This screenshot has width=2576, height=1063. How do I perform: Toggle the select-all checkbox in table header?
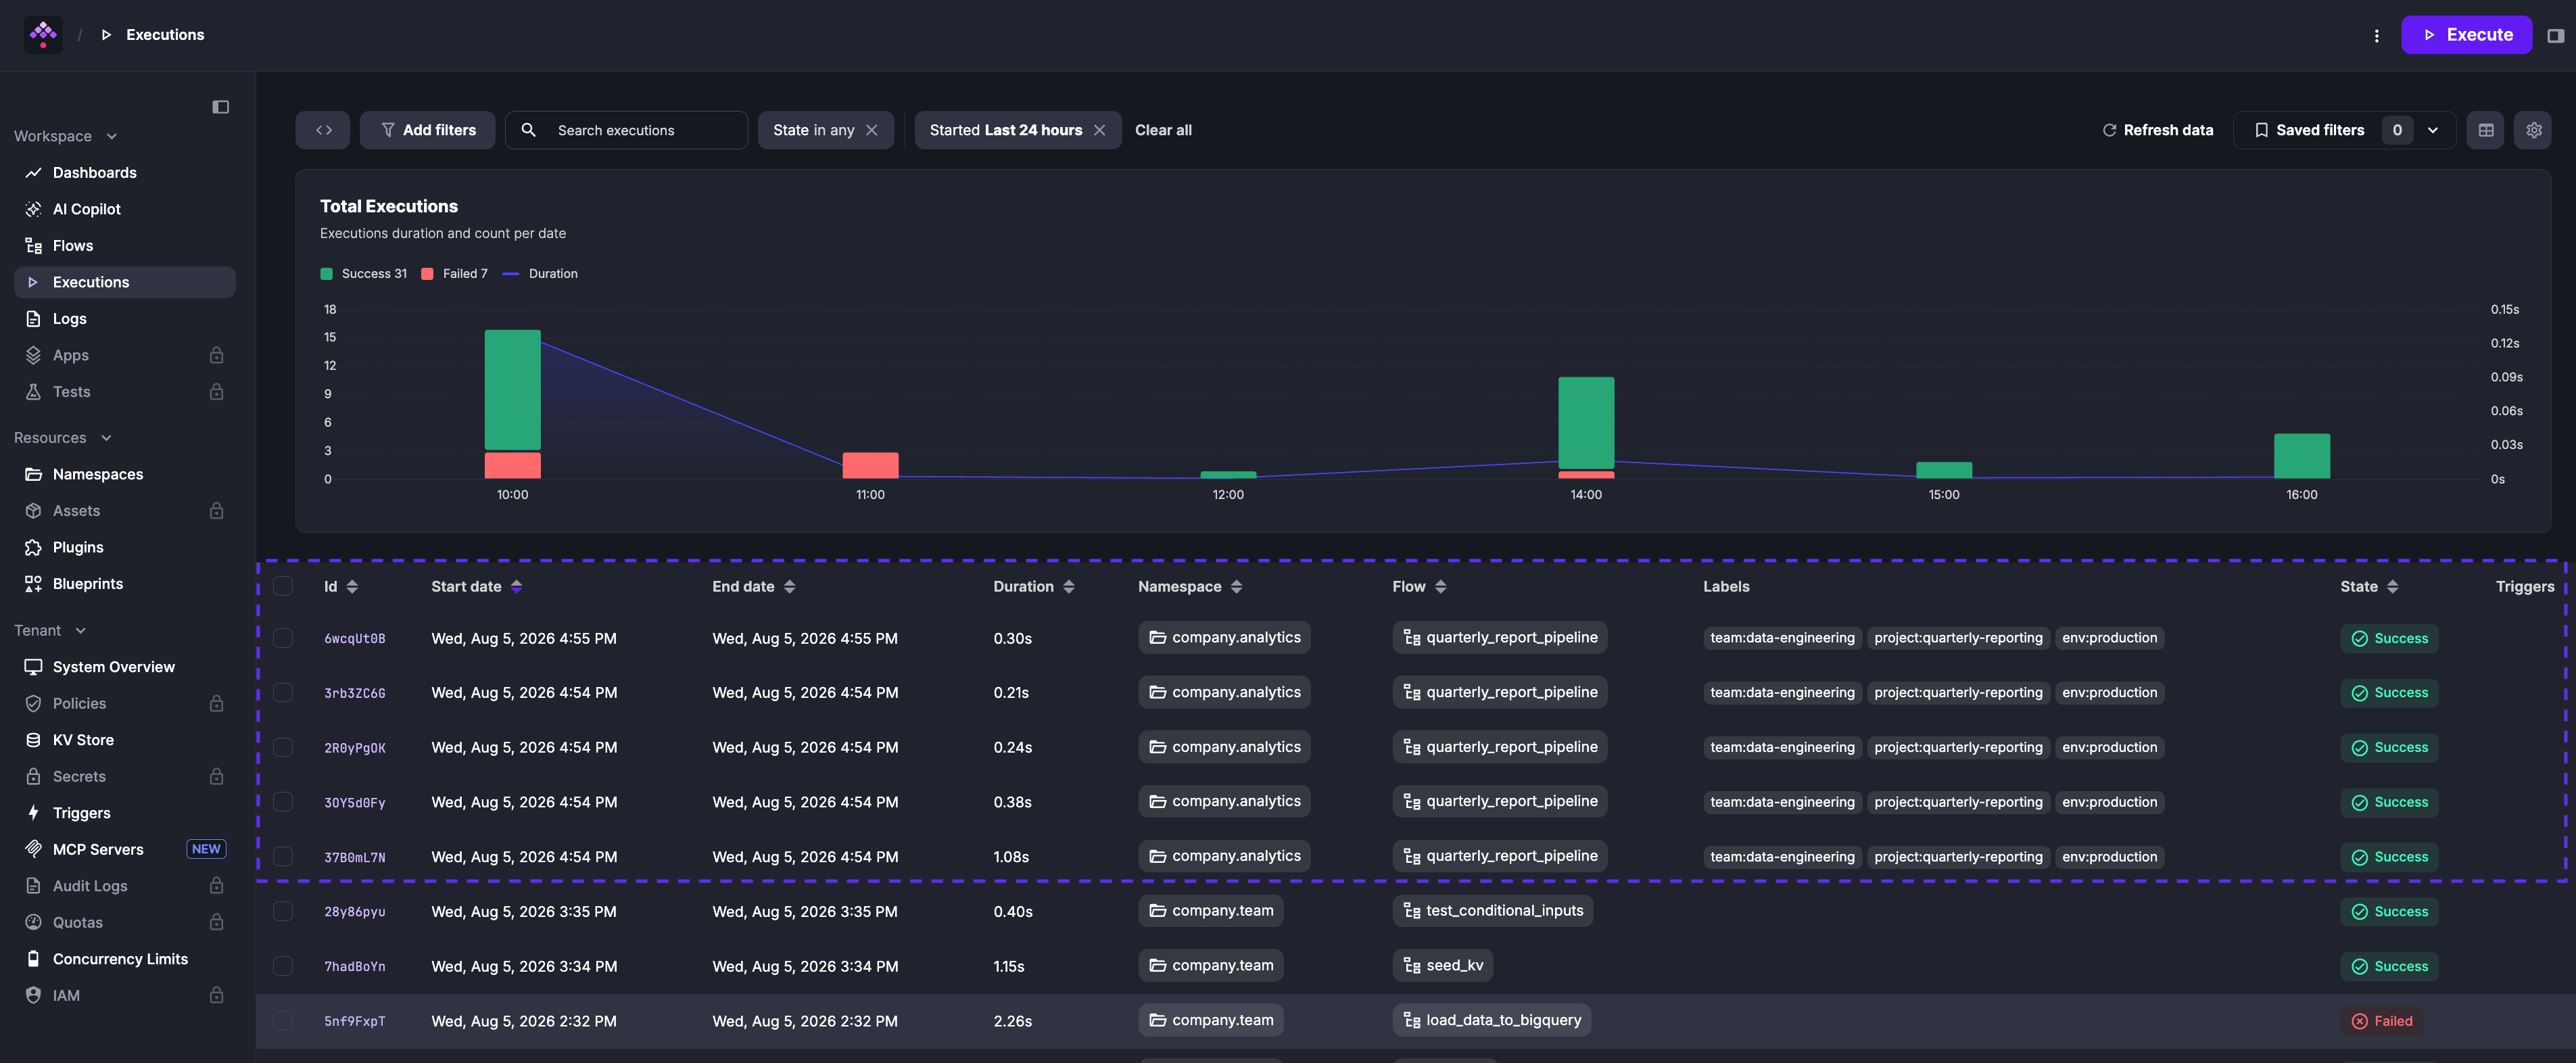283,587
